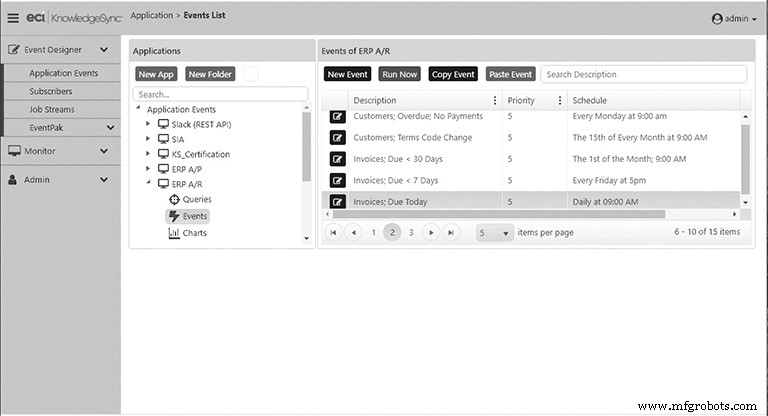Click the Applications tree Search field

tap(220, 94)
